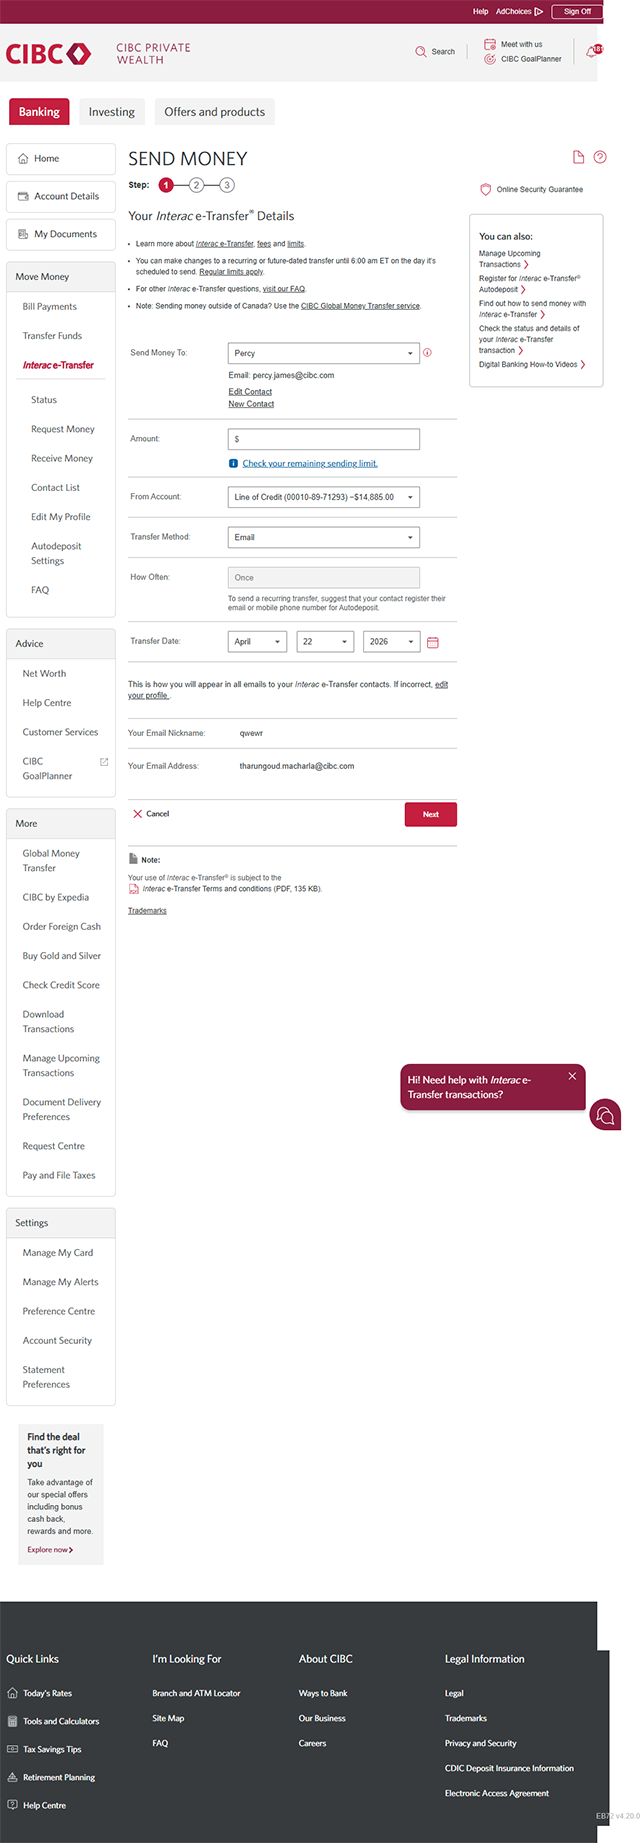This screenshot has height=1843, width=640.
Task: Open the Transfer Date calendar picker icon
Action: 433,642
